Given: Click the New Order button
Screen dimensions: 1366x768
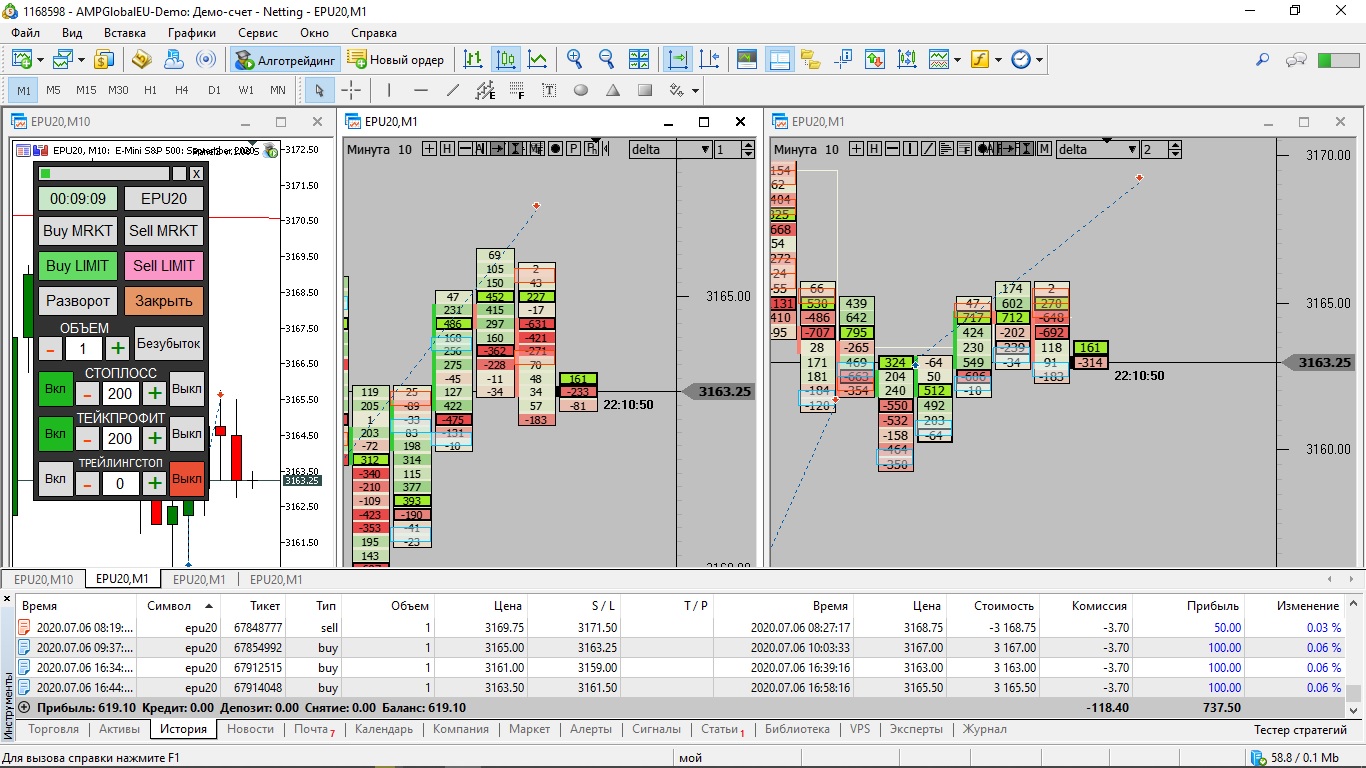Looking at the screenshot, I should click(396, 60).
